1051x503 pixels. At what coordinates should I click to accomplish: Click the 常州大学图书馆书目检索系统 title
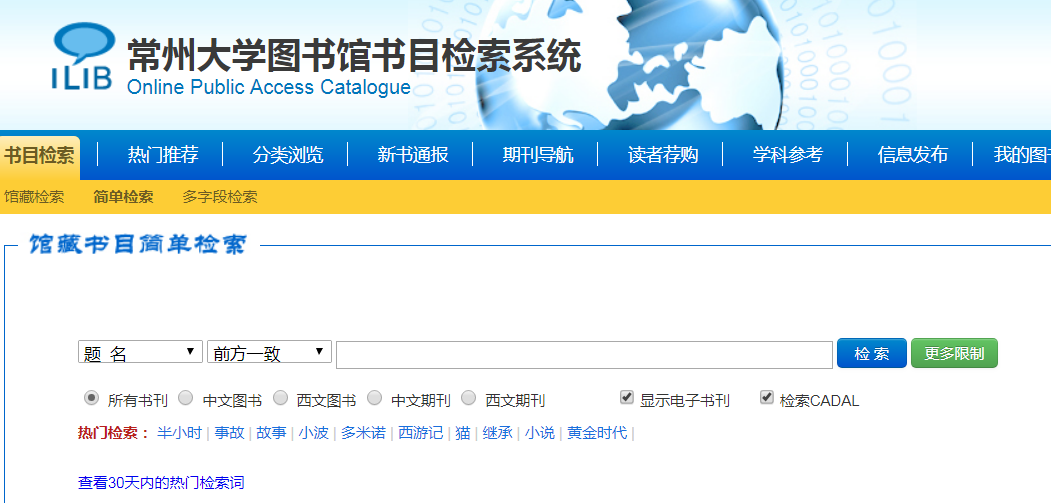(x=354, y=56)
